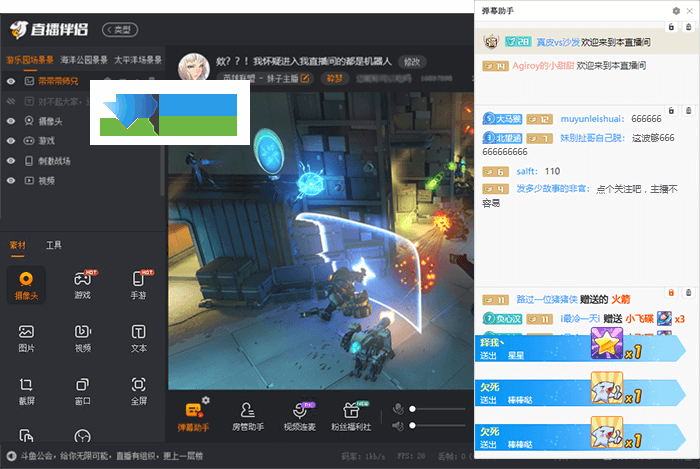Open user Agiroy的小甜甜 in chat
This screenshot has width=700, height=469.
tap(543, 66)
